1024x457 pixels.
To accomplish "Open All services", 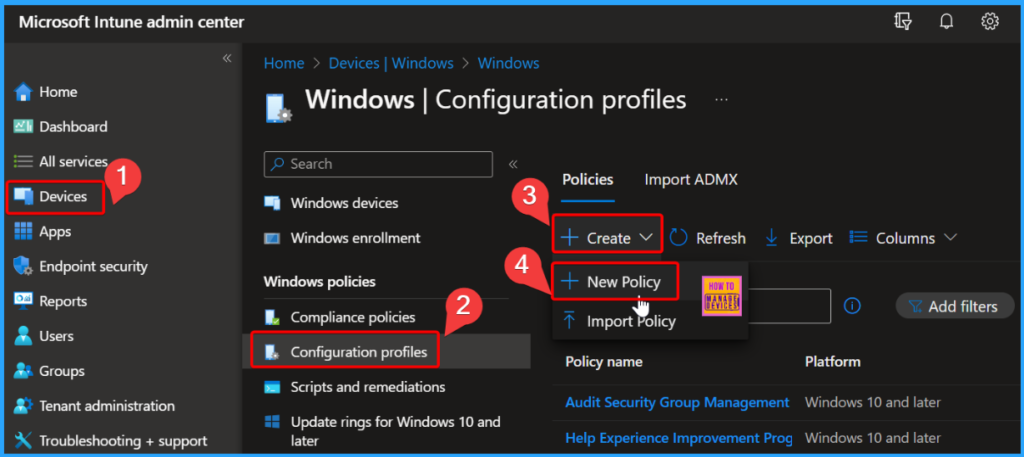I will click(x=73, y=161).
